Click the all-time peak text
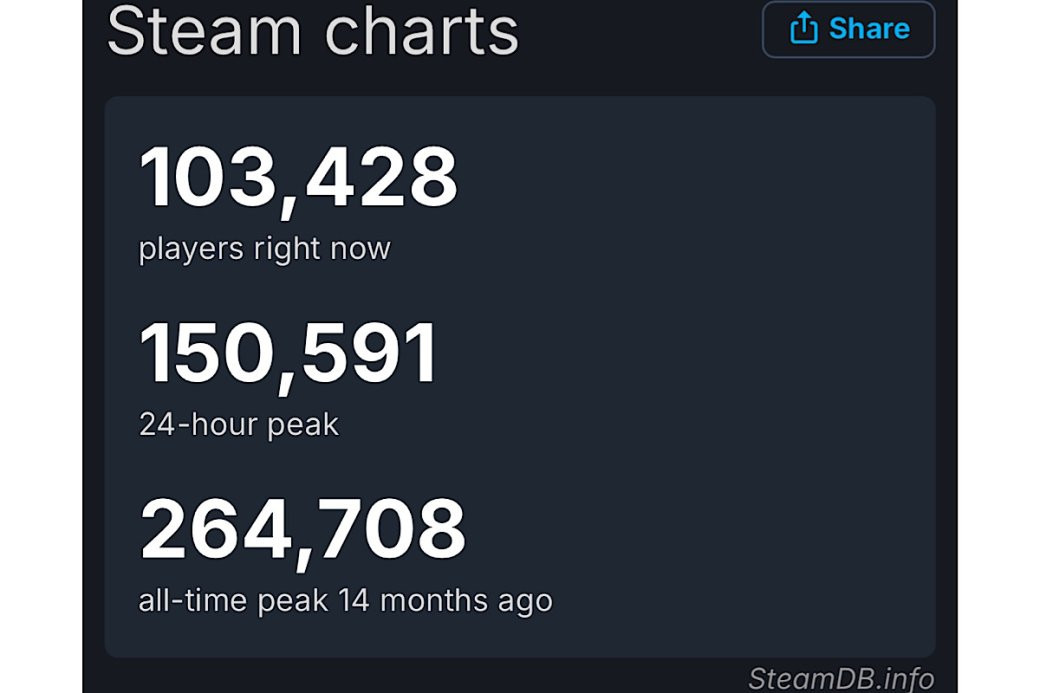Image resolution: width=1040 pixels, height=693 pixels. (234, 601)
